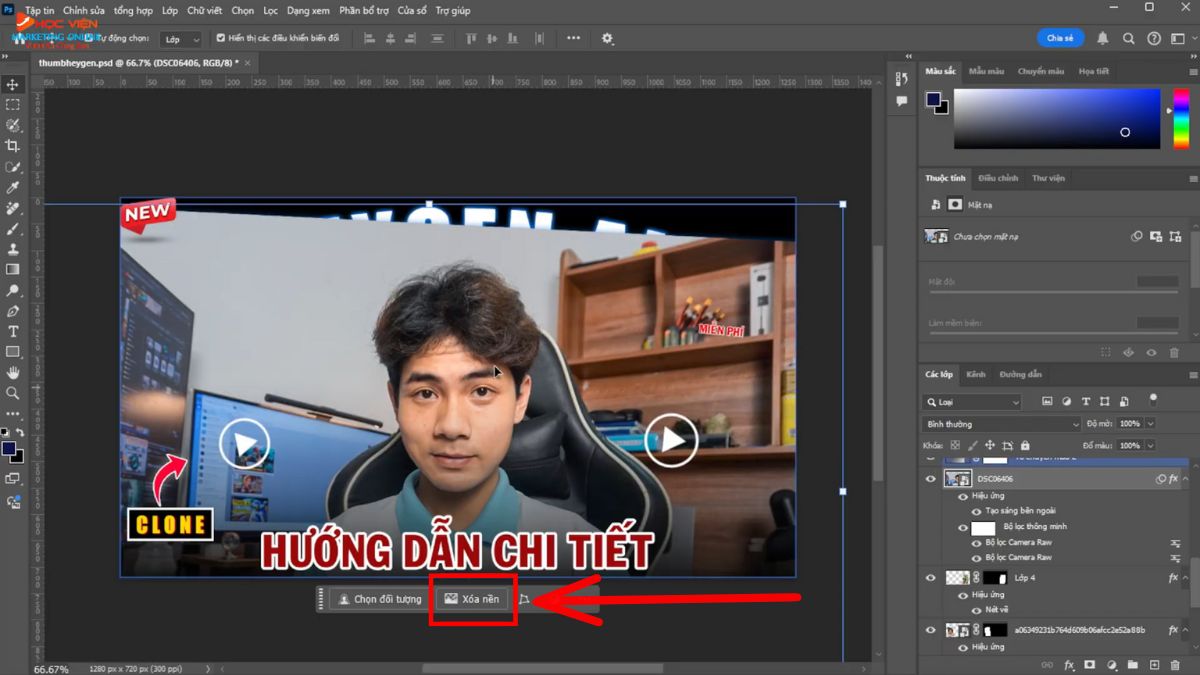This screenshot has height=675, width=1200.
Task: Open the "Lọc" menu
Action: point(271,10)
